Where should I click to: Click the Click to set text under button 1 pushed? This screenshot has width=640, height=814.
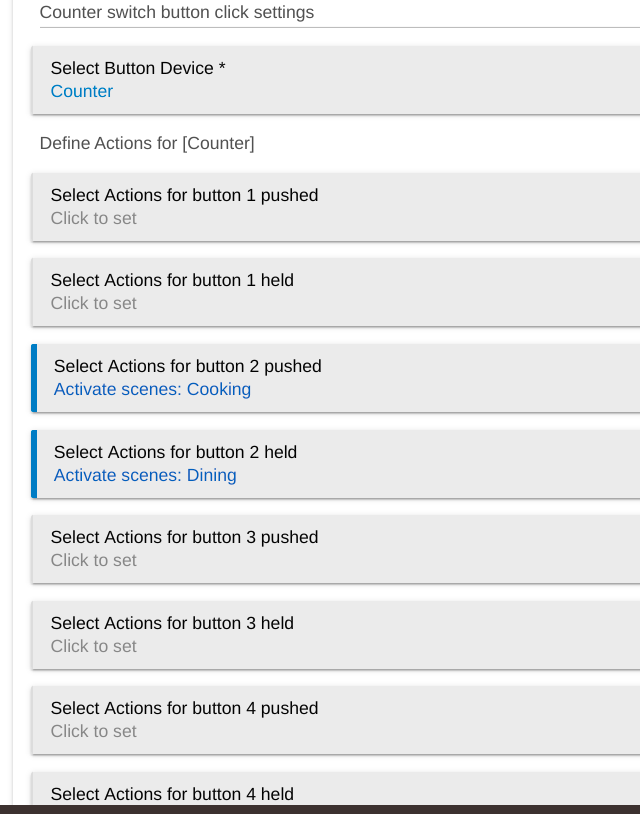(x=93, y=218)
